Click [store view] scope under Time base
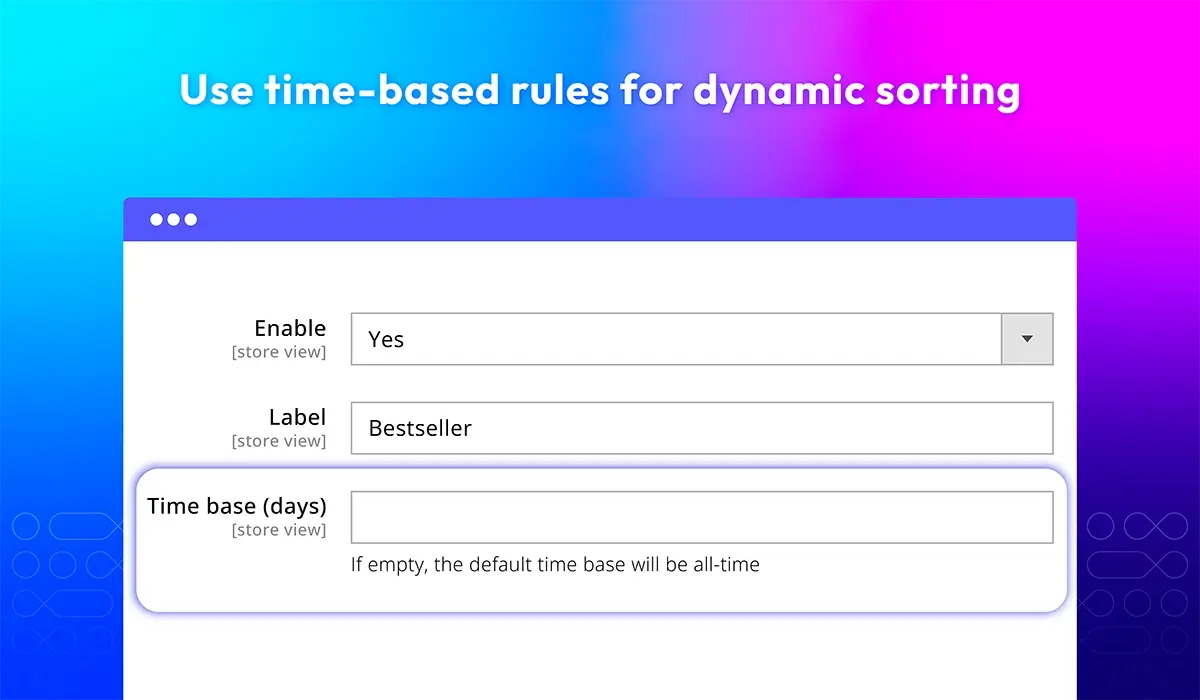1200x700 pixels. [x=279, y=530]
